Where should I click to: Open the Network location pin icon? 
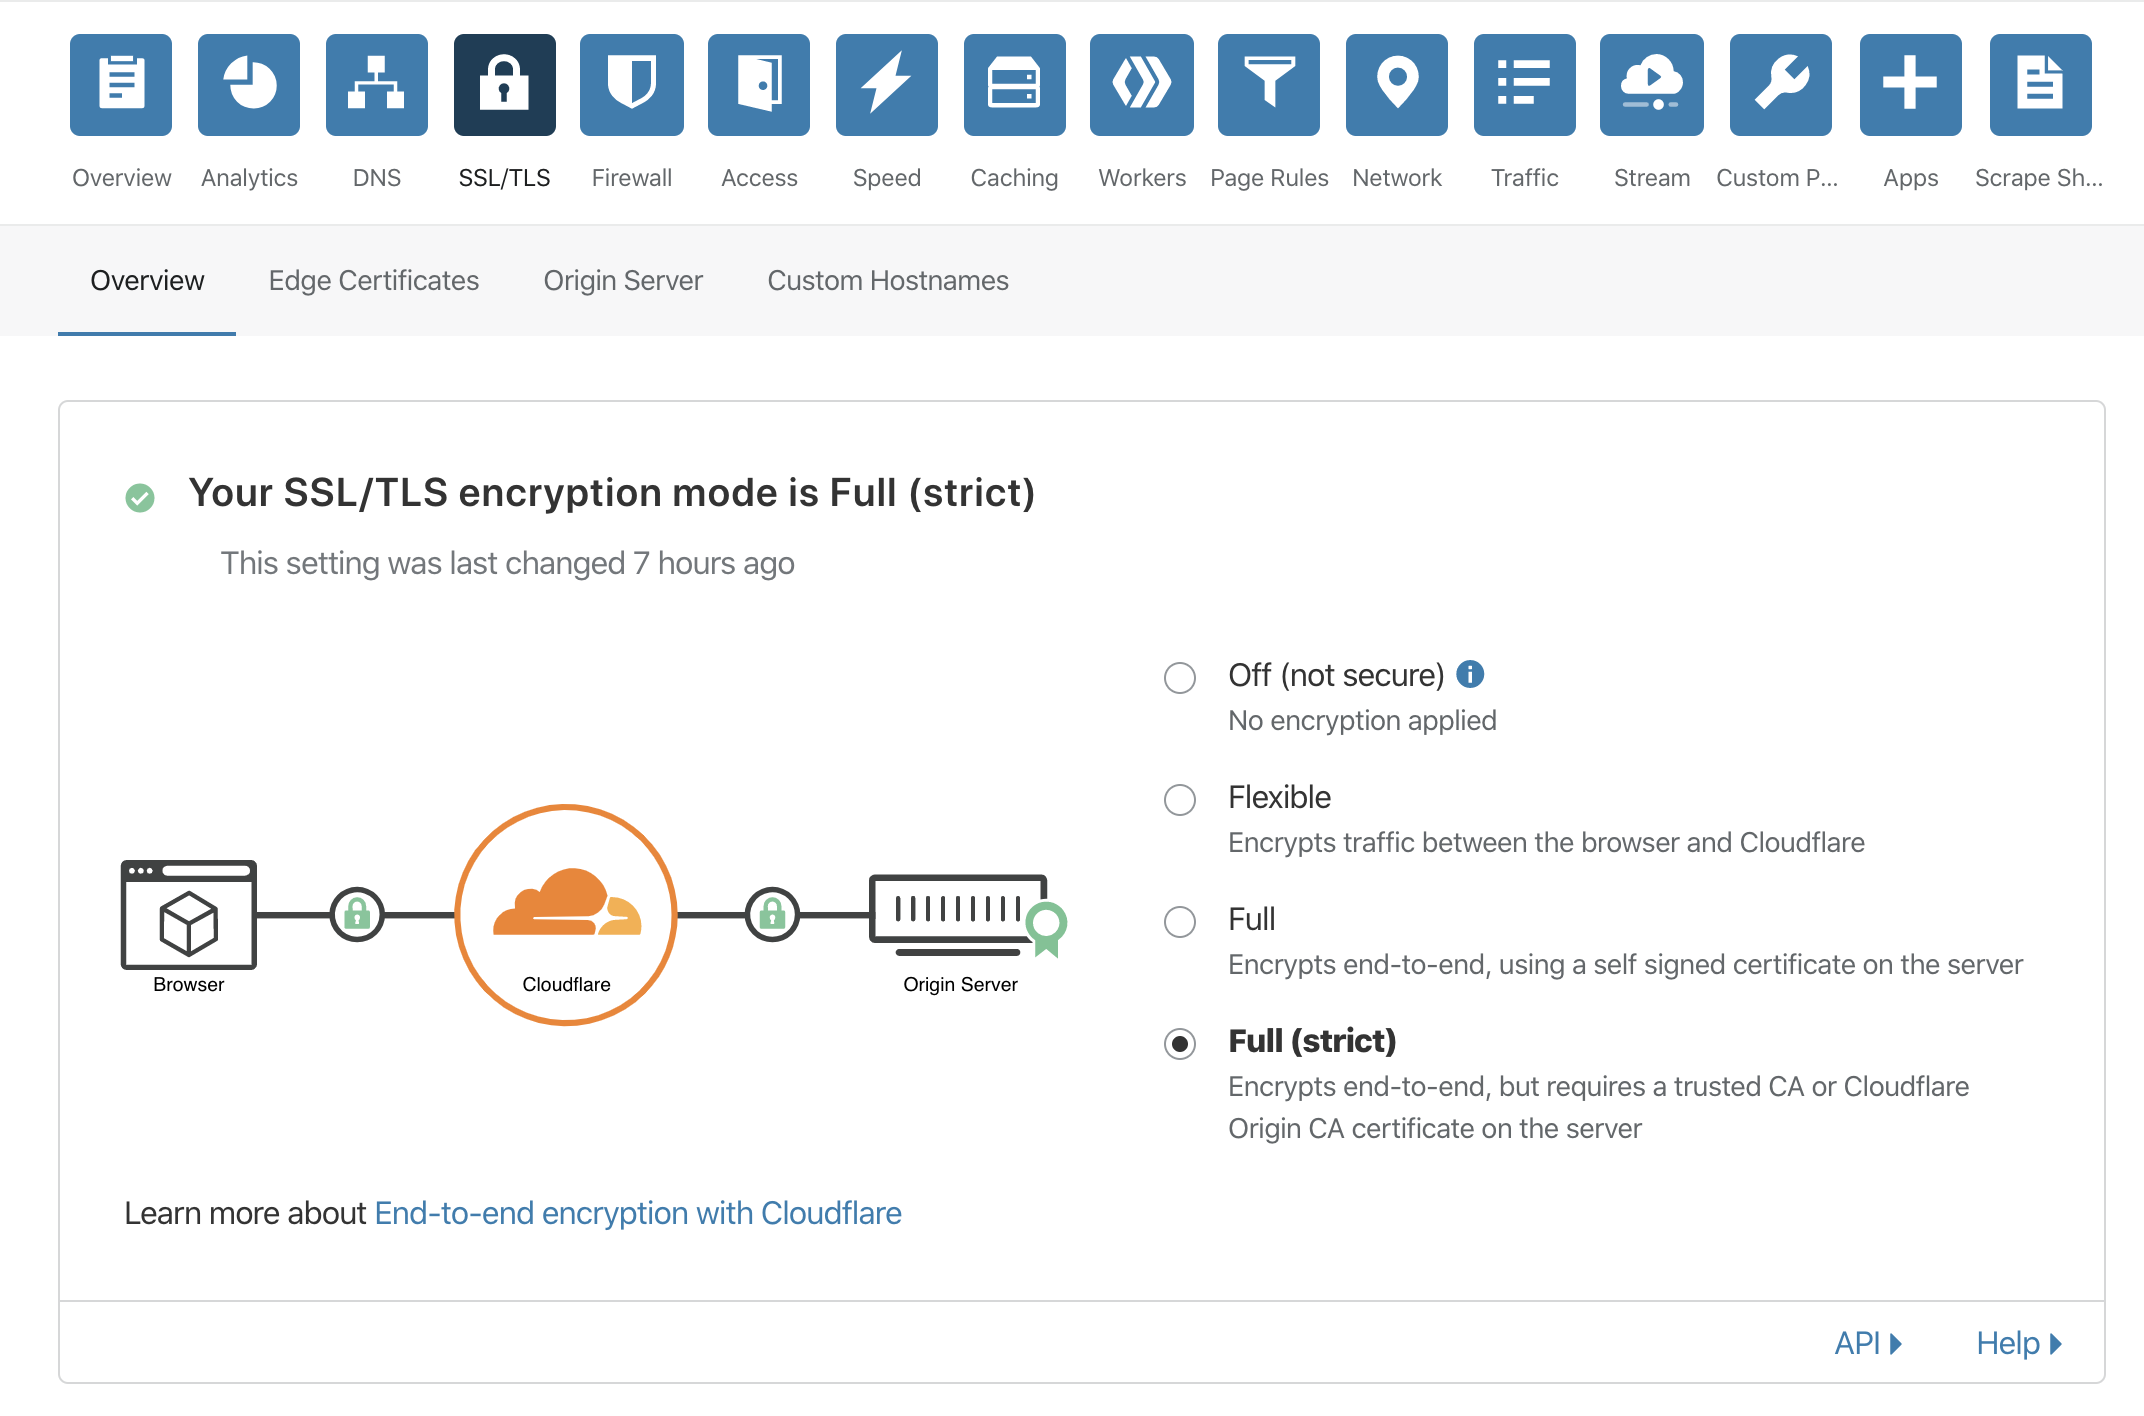pyautogui.click(x=1397, y=85)
